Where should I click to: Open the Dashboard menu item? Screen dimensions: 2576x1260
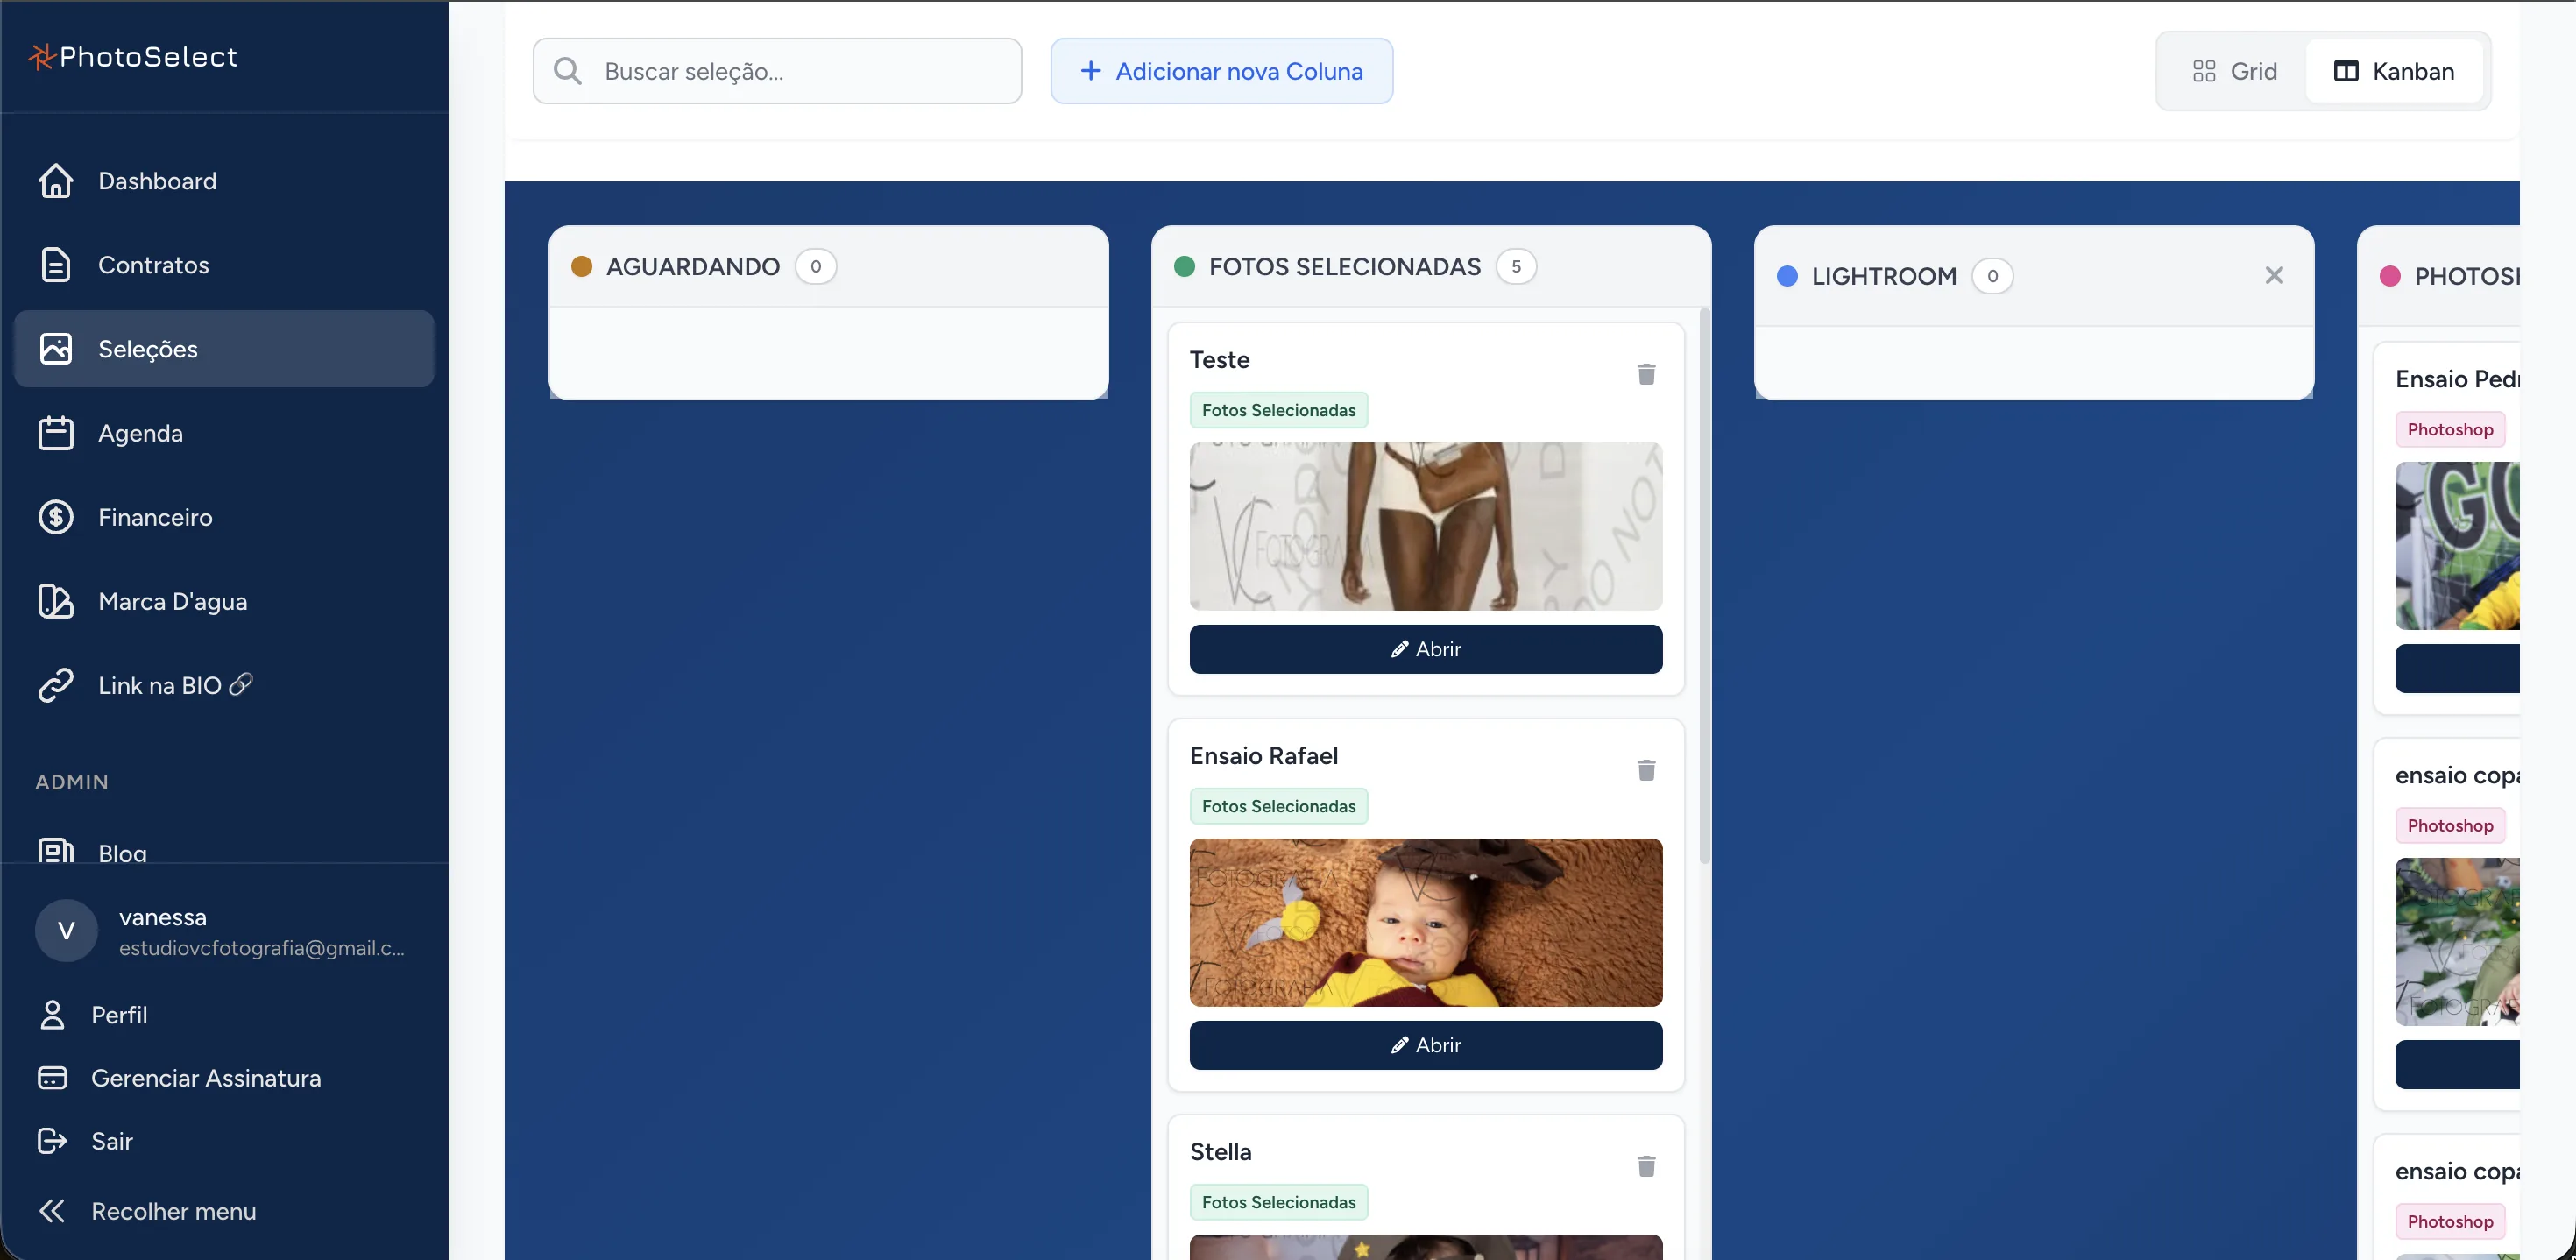(224, 181)
